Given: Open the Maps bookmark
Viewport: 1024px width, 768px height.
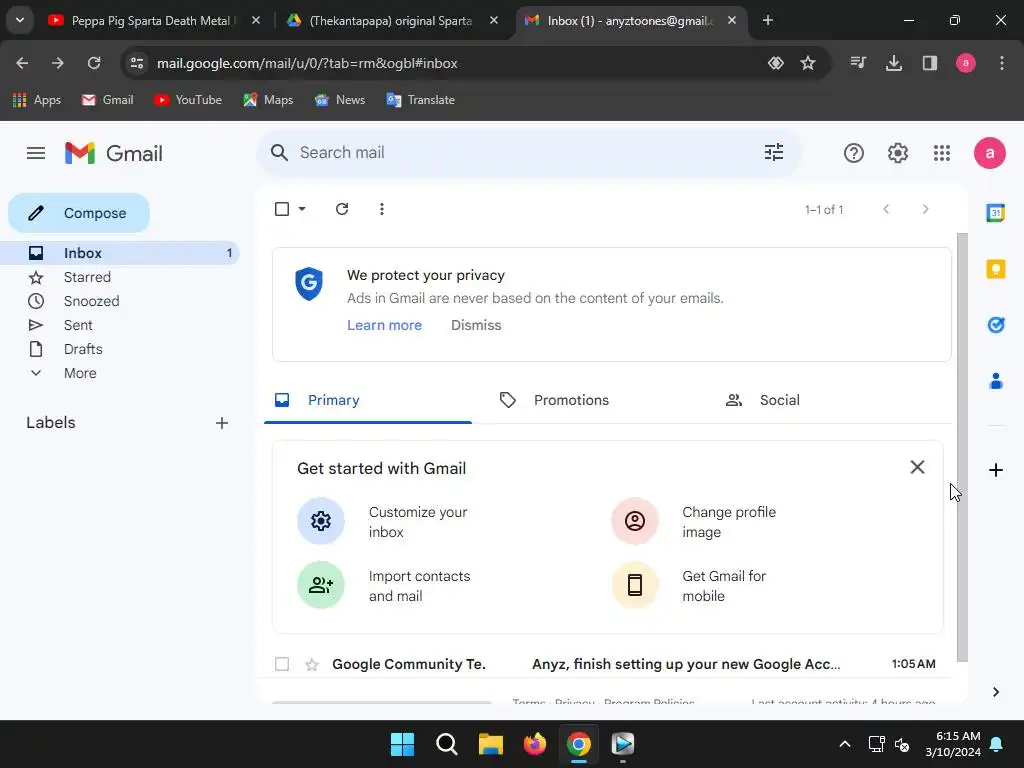Looking at the screenshot, I should pyautogui.click(x=268, y=100).
